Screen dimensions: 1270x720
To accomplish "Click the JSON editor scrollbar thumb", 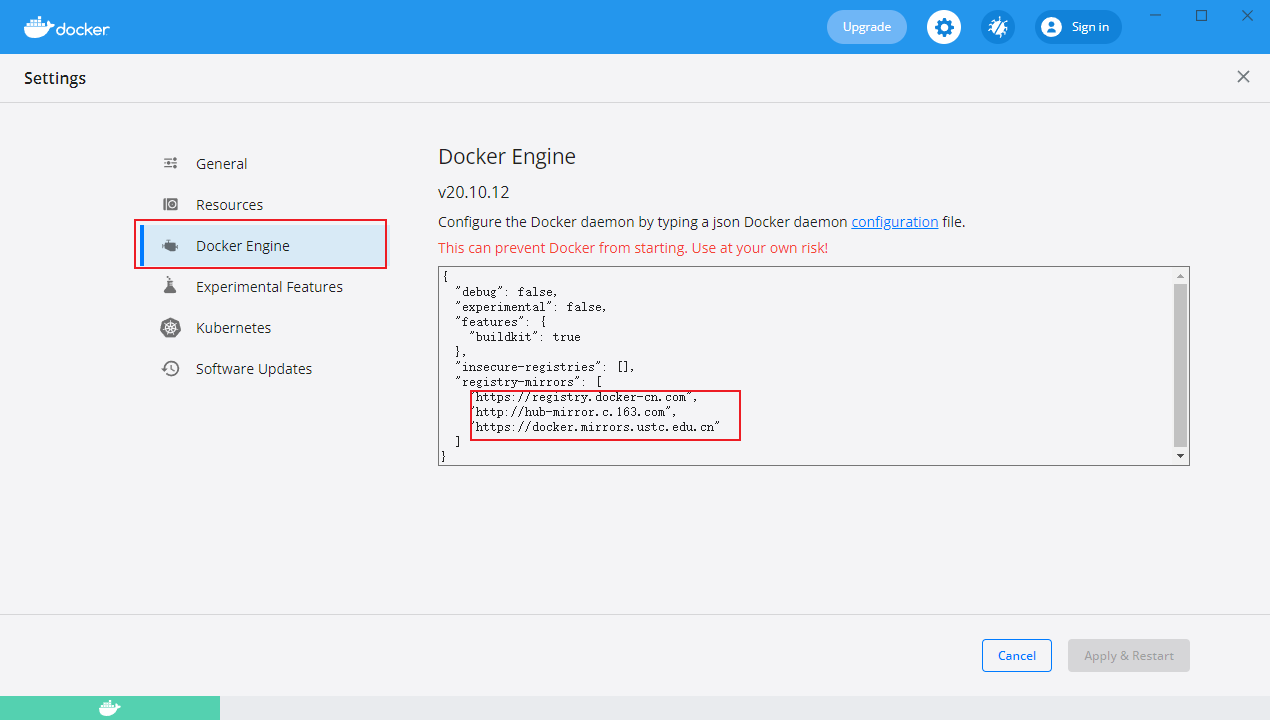I will [1181, 365].
